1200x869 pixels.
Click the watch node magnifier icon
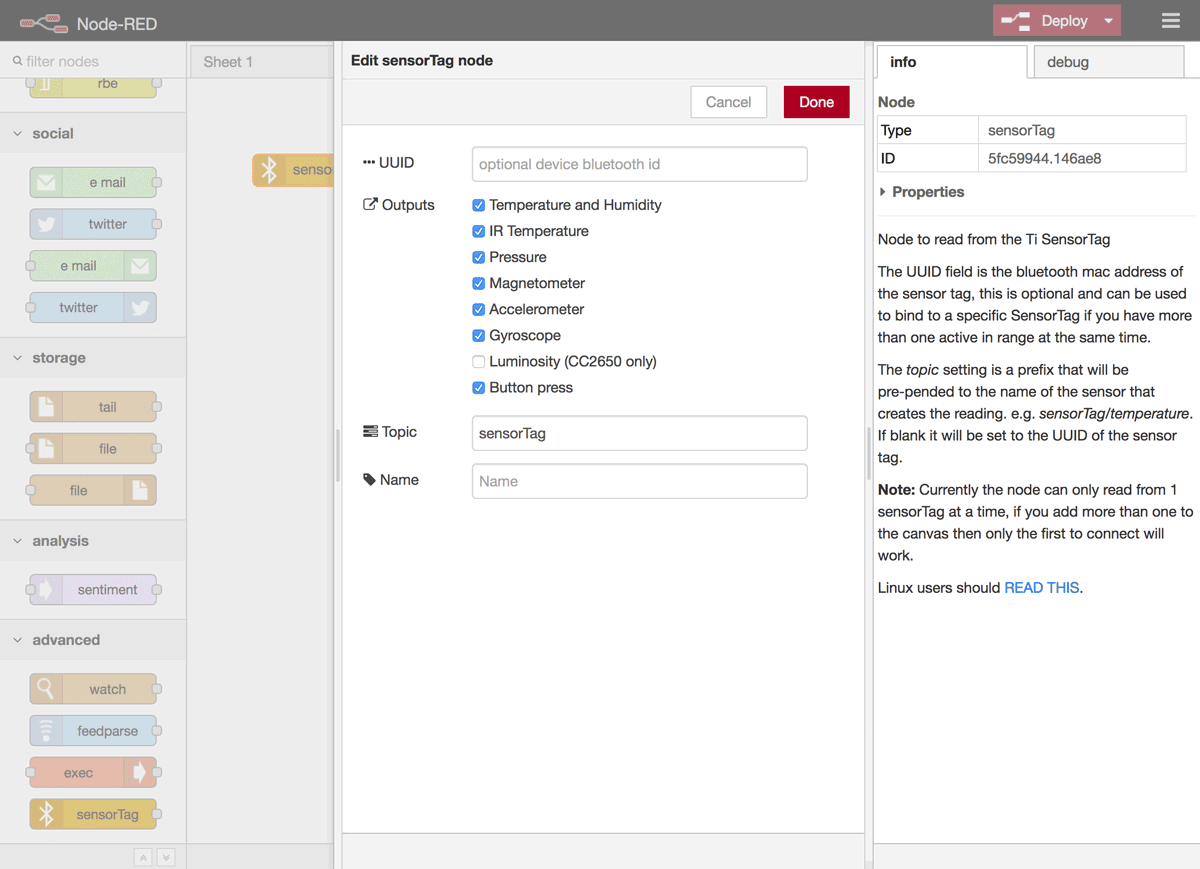(x=46, y=689)
